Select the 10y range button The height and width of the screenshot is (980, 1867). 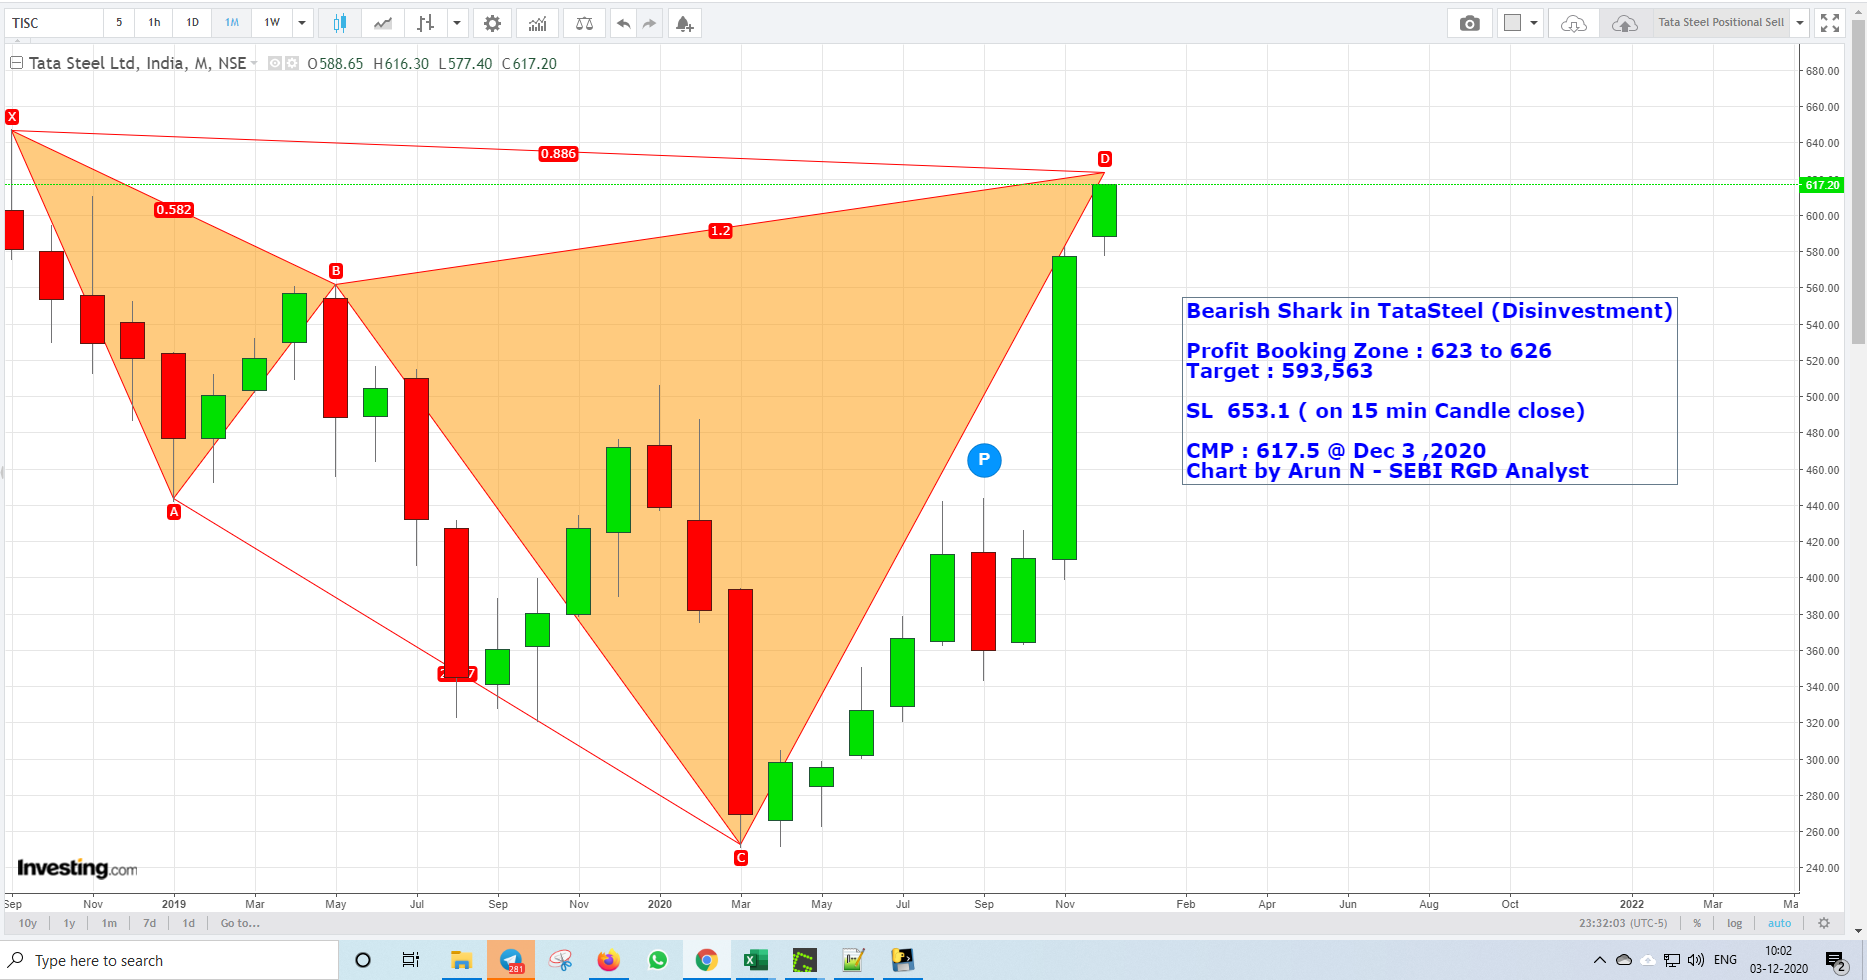pyautogui.click(x=27, y=923)
